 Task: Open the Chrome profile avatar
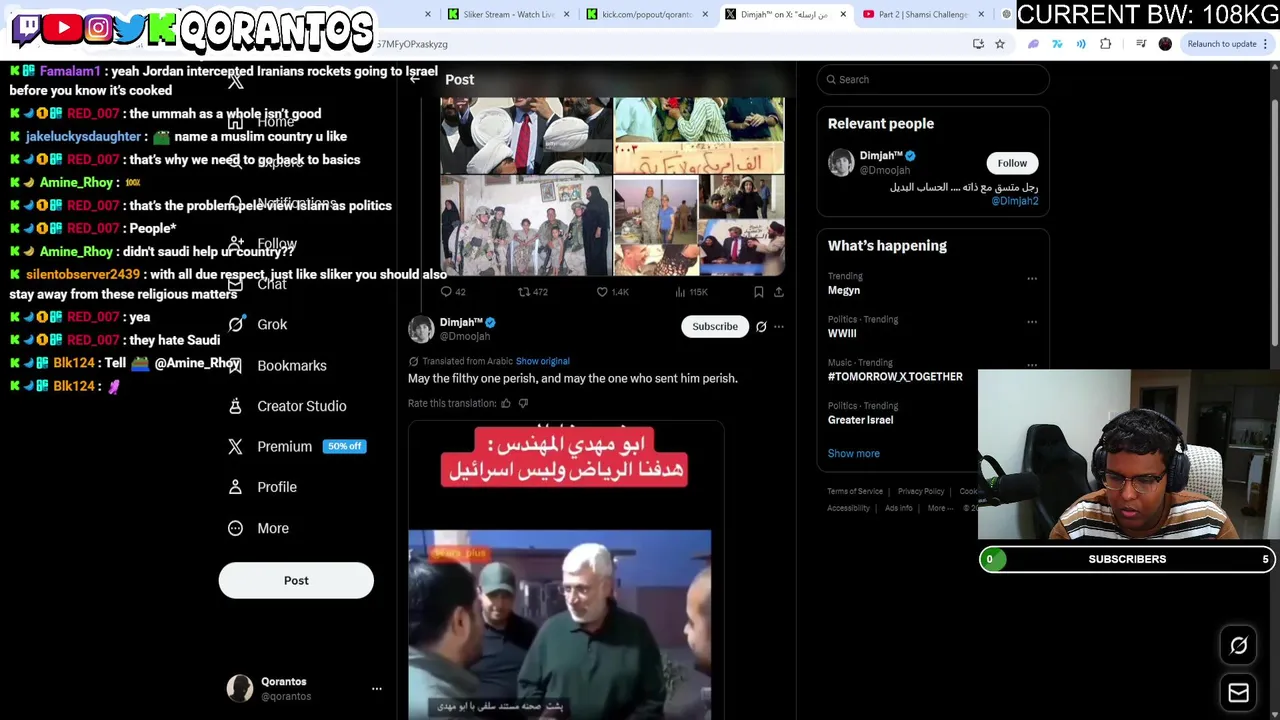[x=1165, y=44]
